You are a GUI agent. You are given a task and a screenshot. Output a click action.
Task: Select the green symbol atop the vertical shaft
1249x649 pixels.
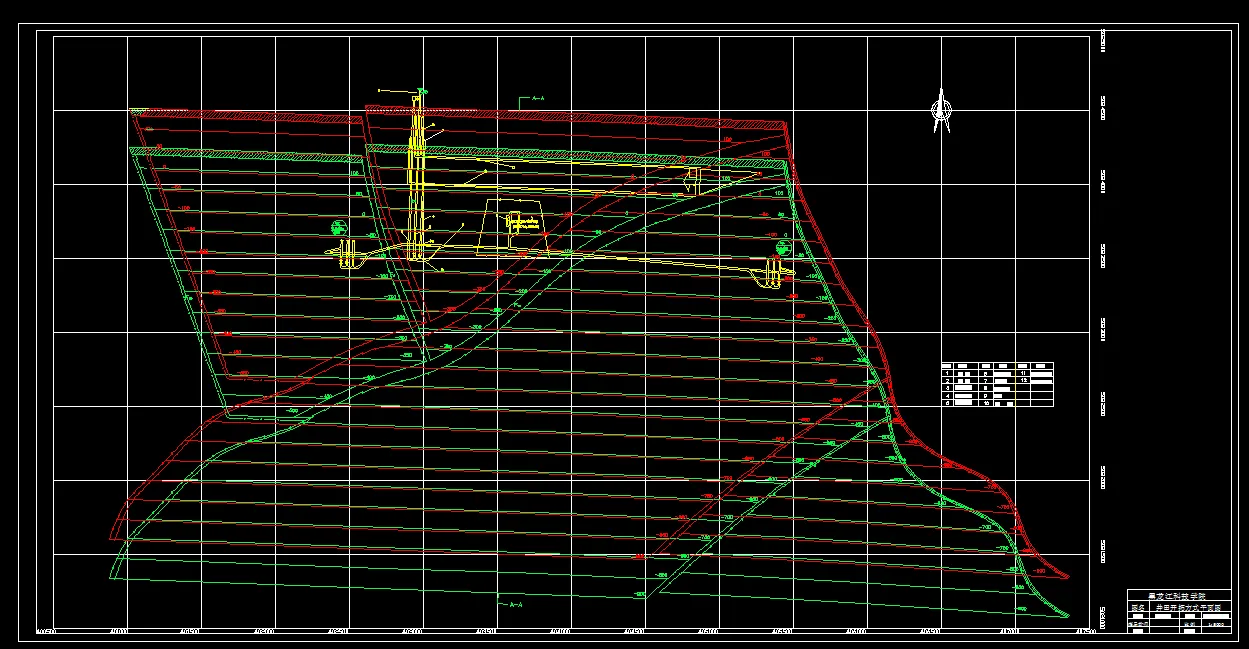pyautogui.click(x=423, y=92)
